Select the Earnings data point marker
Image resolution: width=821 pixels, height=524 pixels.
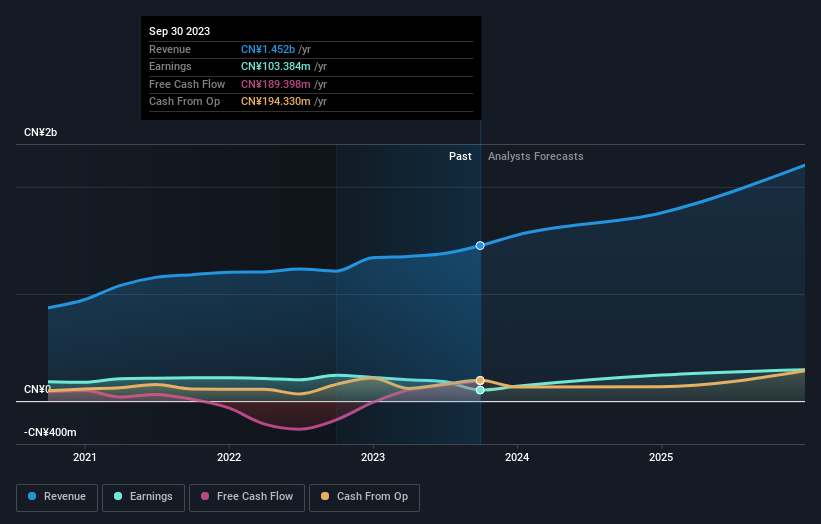click(x=480, y=390)
